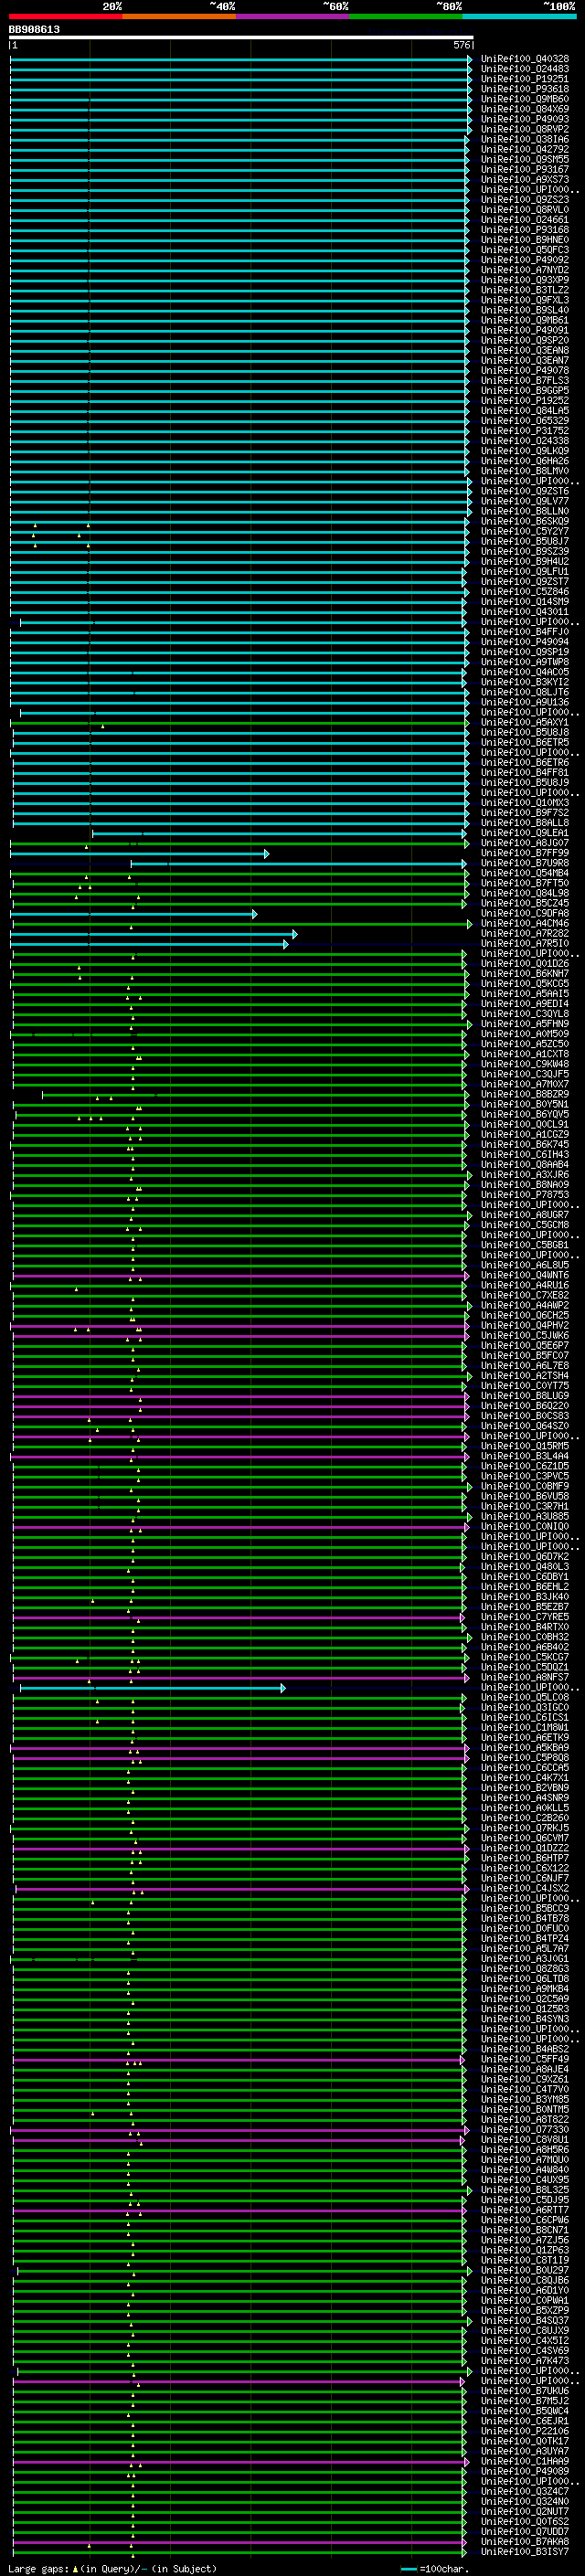The height and width of the screenshot is (2576, 585).
Task: Select the UniRef100_P78753 label
Action: click(525, 1195)
